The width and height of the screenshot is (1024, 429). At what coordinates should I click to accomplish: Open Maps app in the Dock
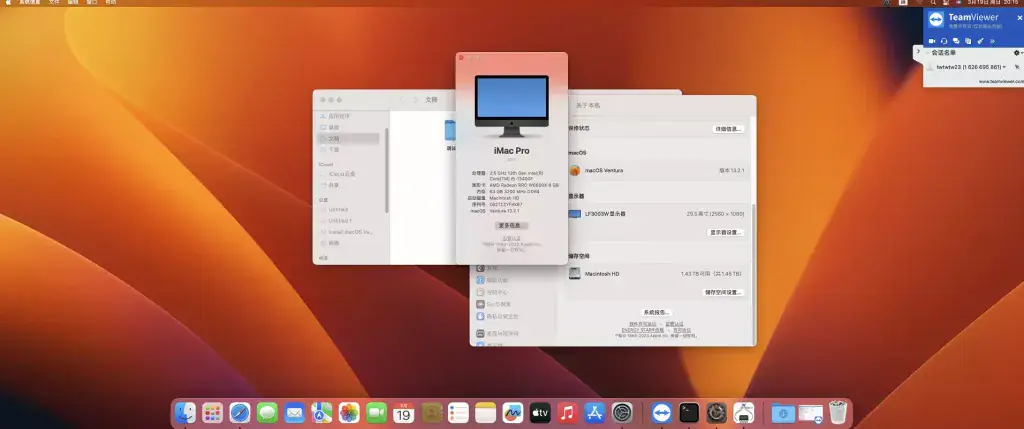click(x=321, y=412)
